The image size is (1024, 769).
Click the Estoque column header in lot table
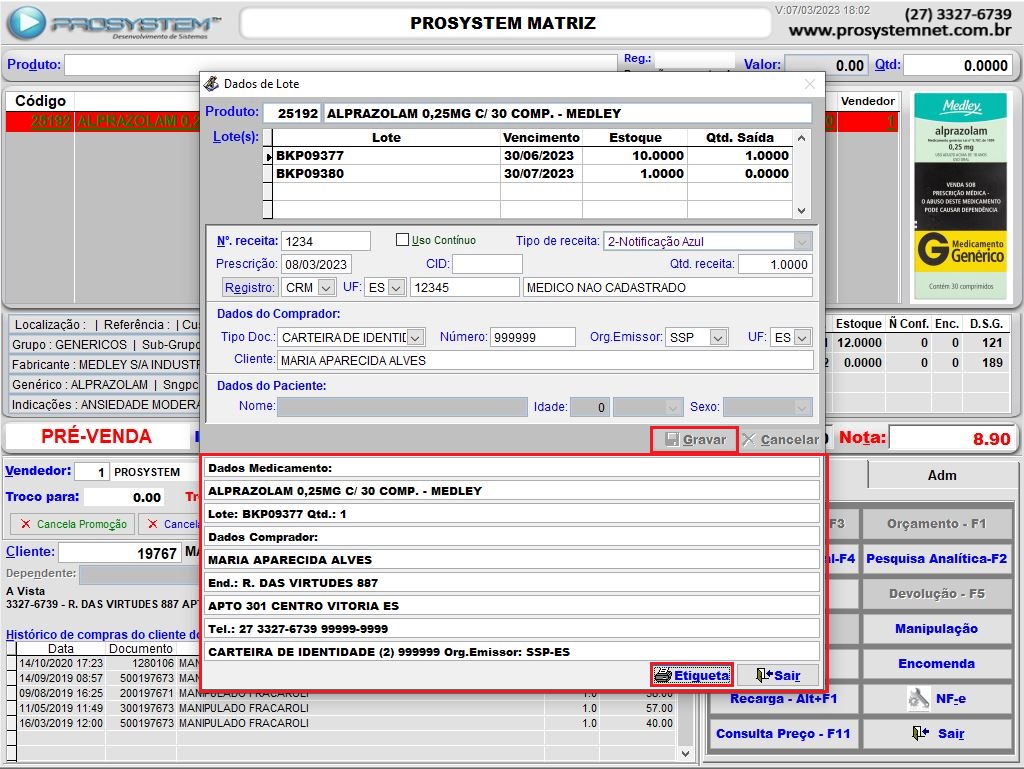(x=635, y=138)
